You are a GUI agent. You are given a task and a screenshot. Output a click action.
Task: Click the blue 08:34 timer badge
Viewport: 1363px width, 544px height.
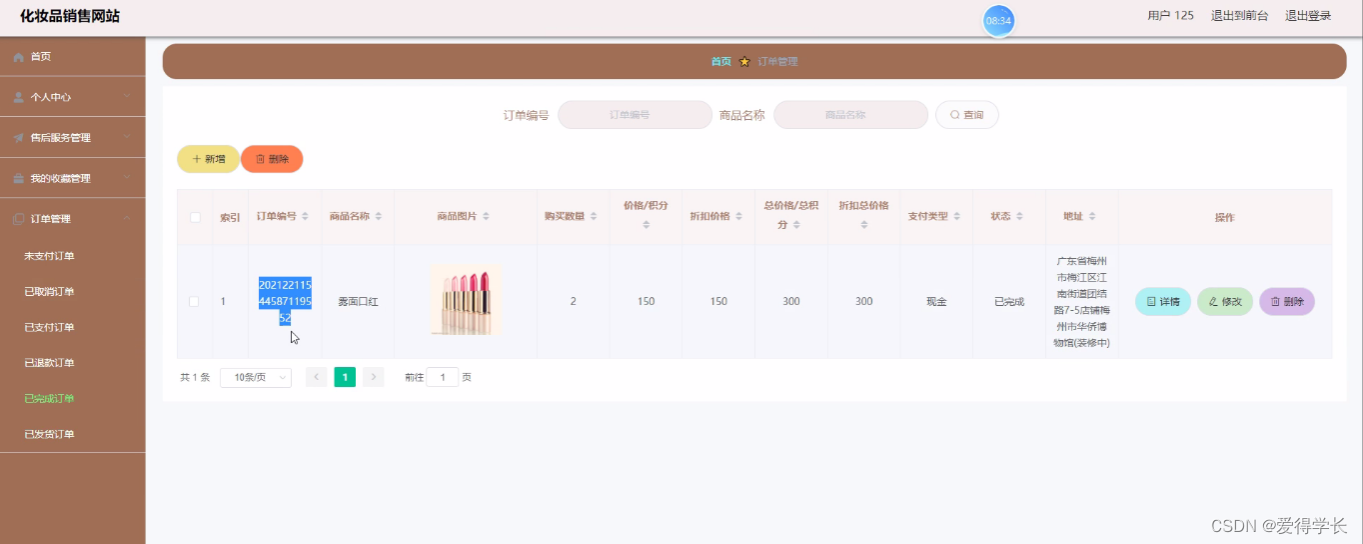tap(998, 20)
